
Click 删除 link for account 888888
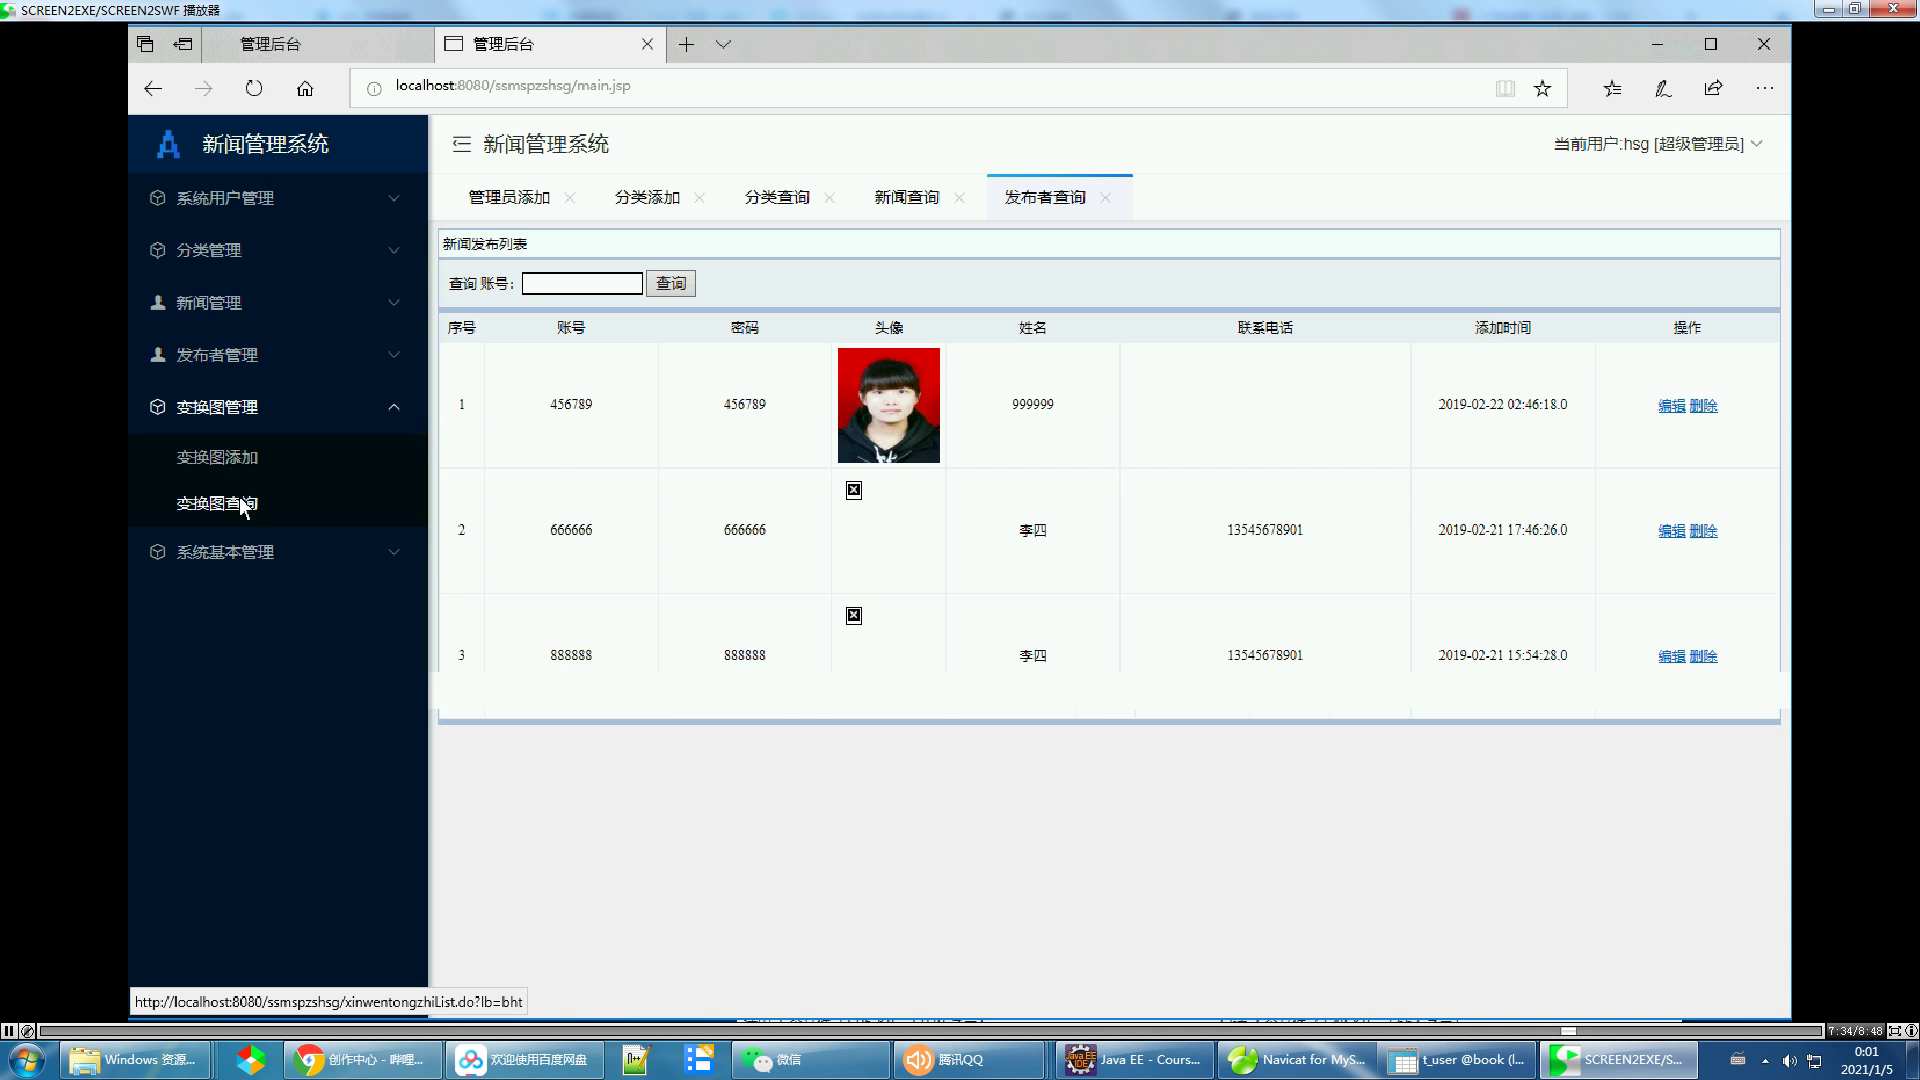tap(1704, 657)
